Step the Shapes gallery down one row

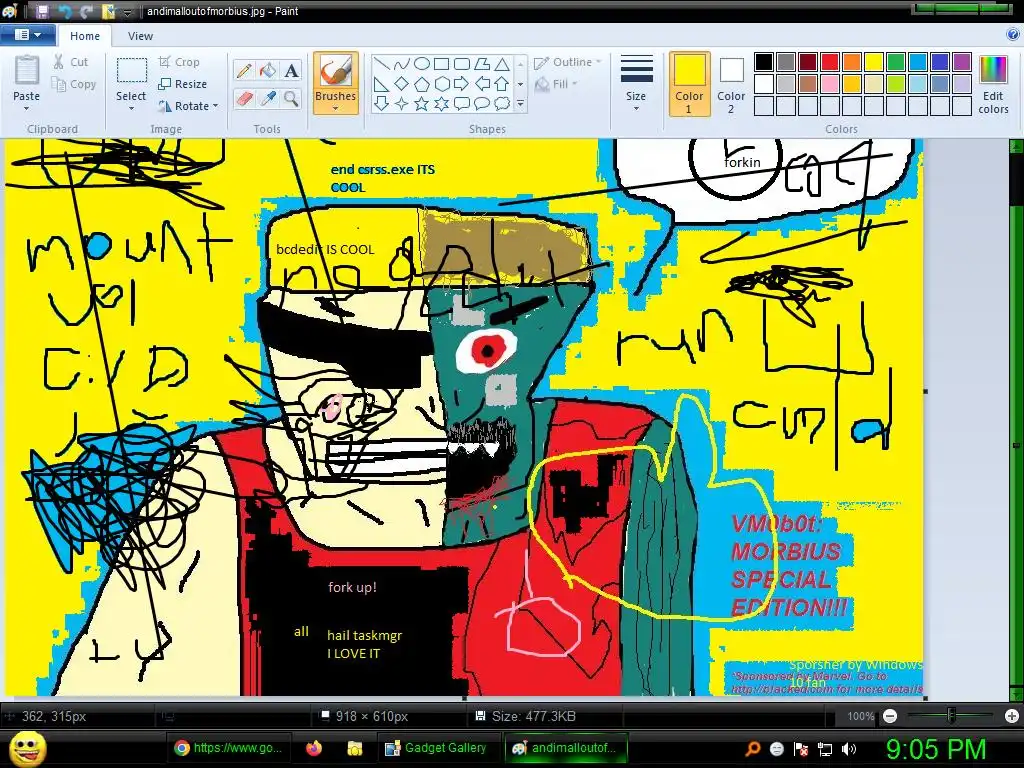[x=520, y=84]
